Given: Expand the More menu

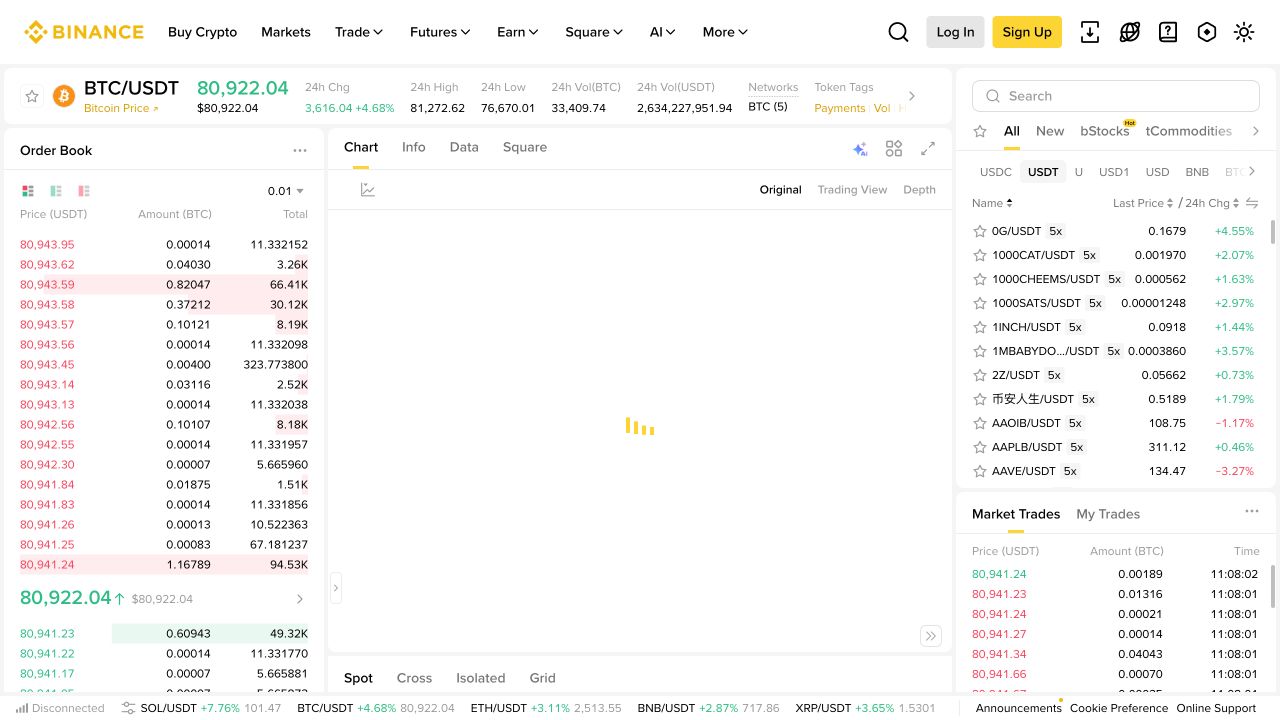Looking at the screenshot, I should tap(726, 32).
